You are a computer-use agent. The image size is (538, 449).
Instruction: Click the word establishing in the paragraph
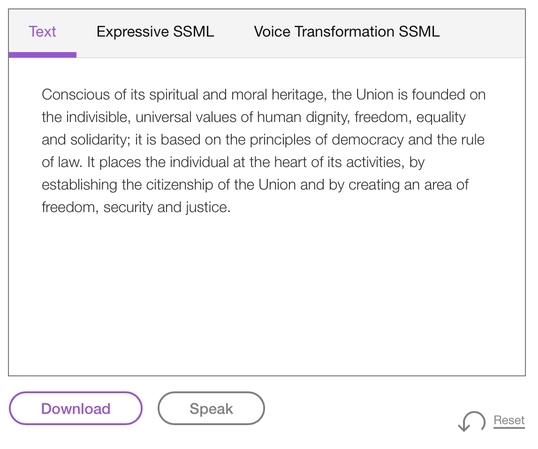pyautogui.click(x=79, y=185)
